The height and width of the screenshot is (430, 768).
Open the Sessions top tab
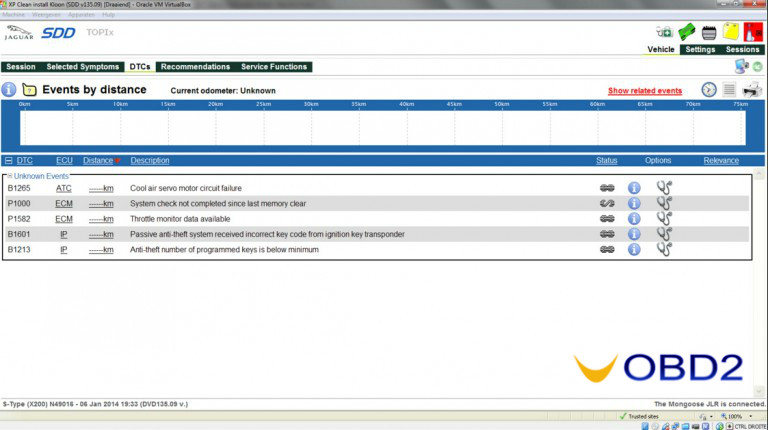[x=742, y=49]
